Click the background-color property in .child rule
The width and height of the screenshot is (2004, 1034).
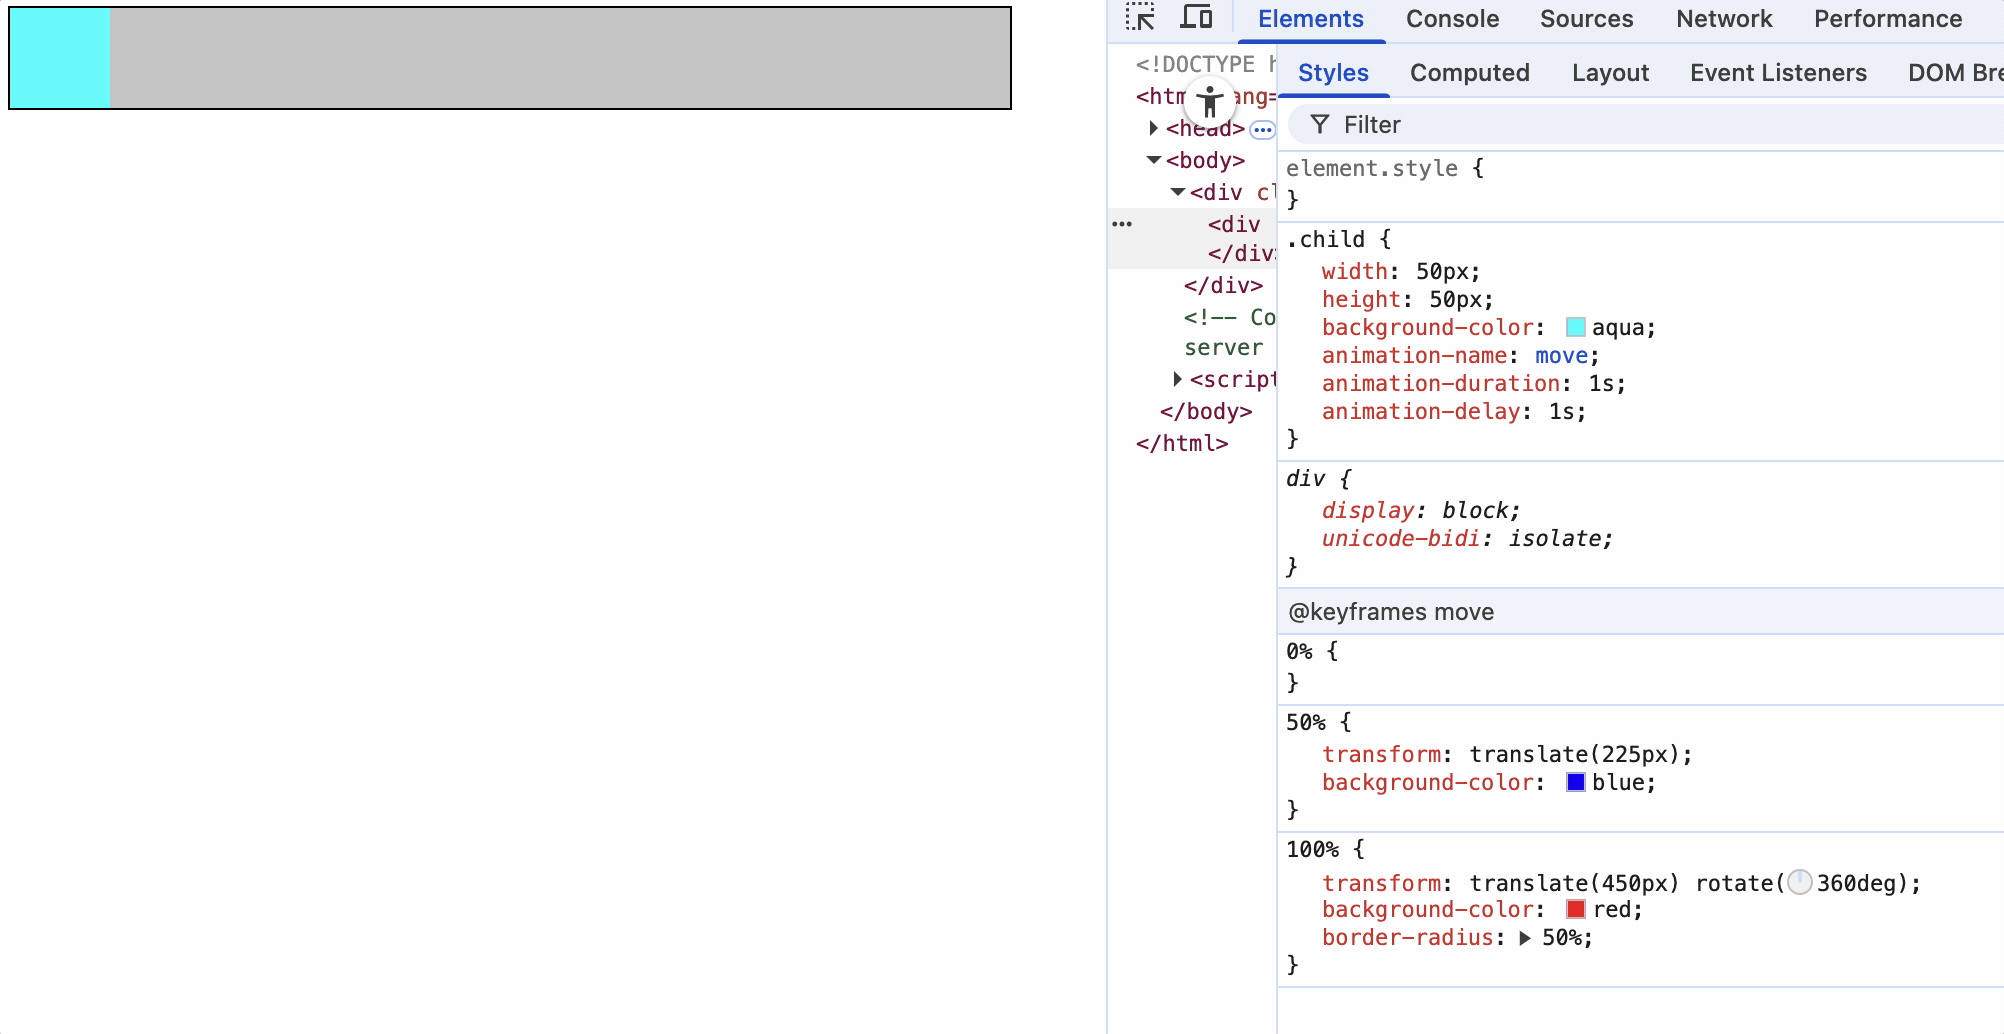point(1428,328)
